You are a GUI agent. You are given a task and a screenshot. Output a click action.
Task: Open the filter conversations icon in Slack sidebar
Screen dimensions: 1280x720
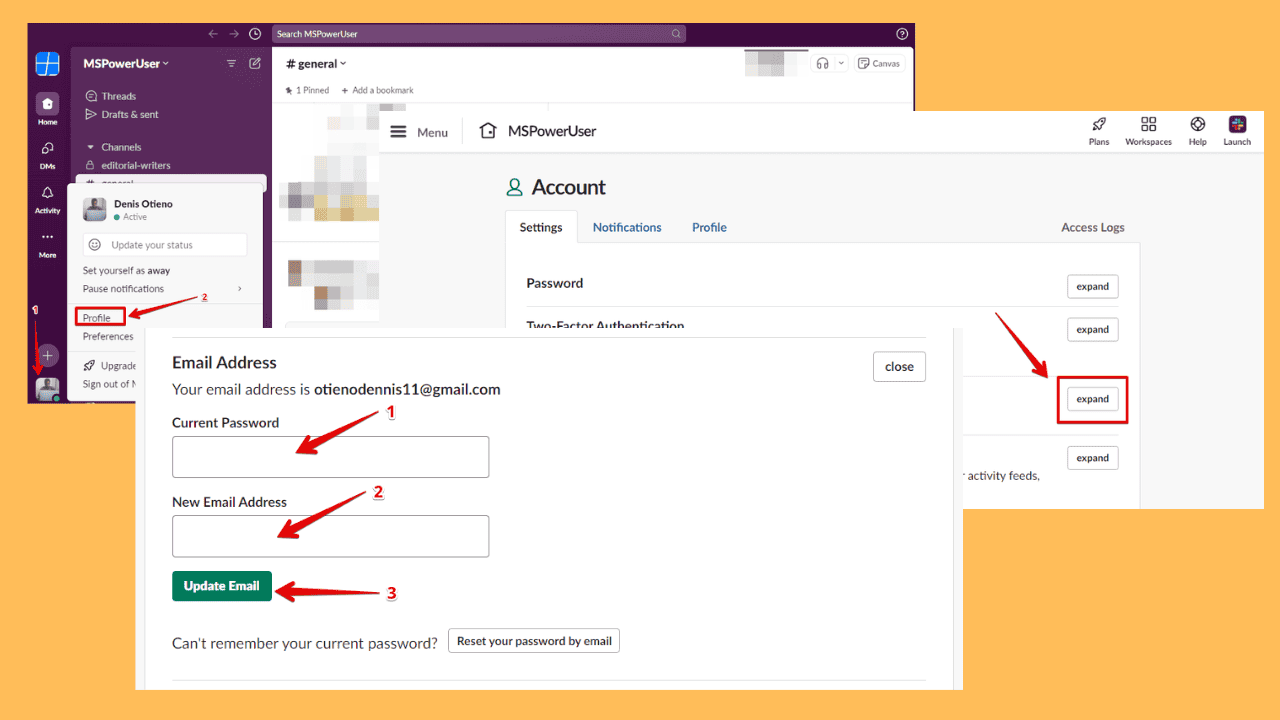(x=232, y=64)
